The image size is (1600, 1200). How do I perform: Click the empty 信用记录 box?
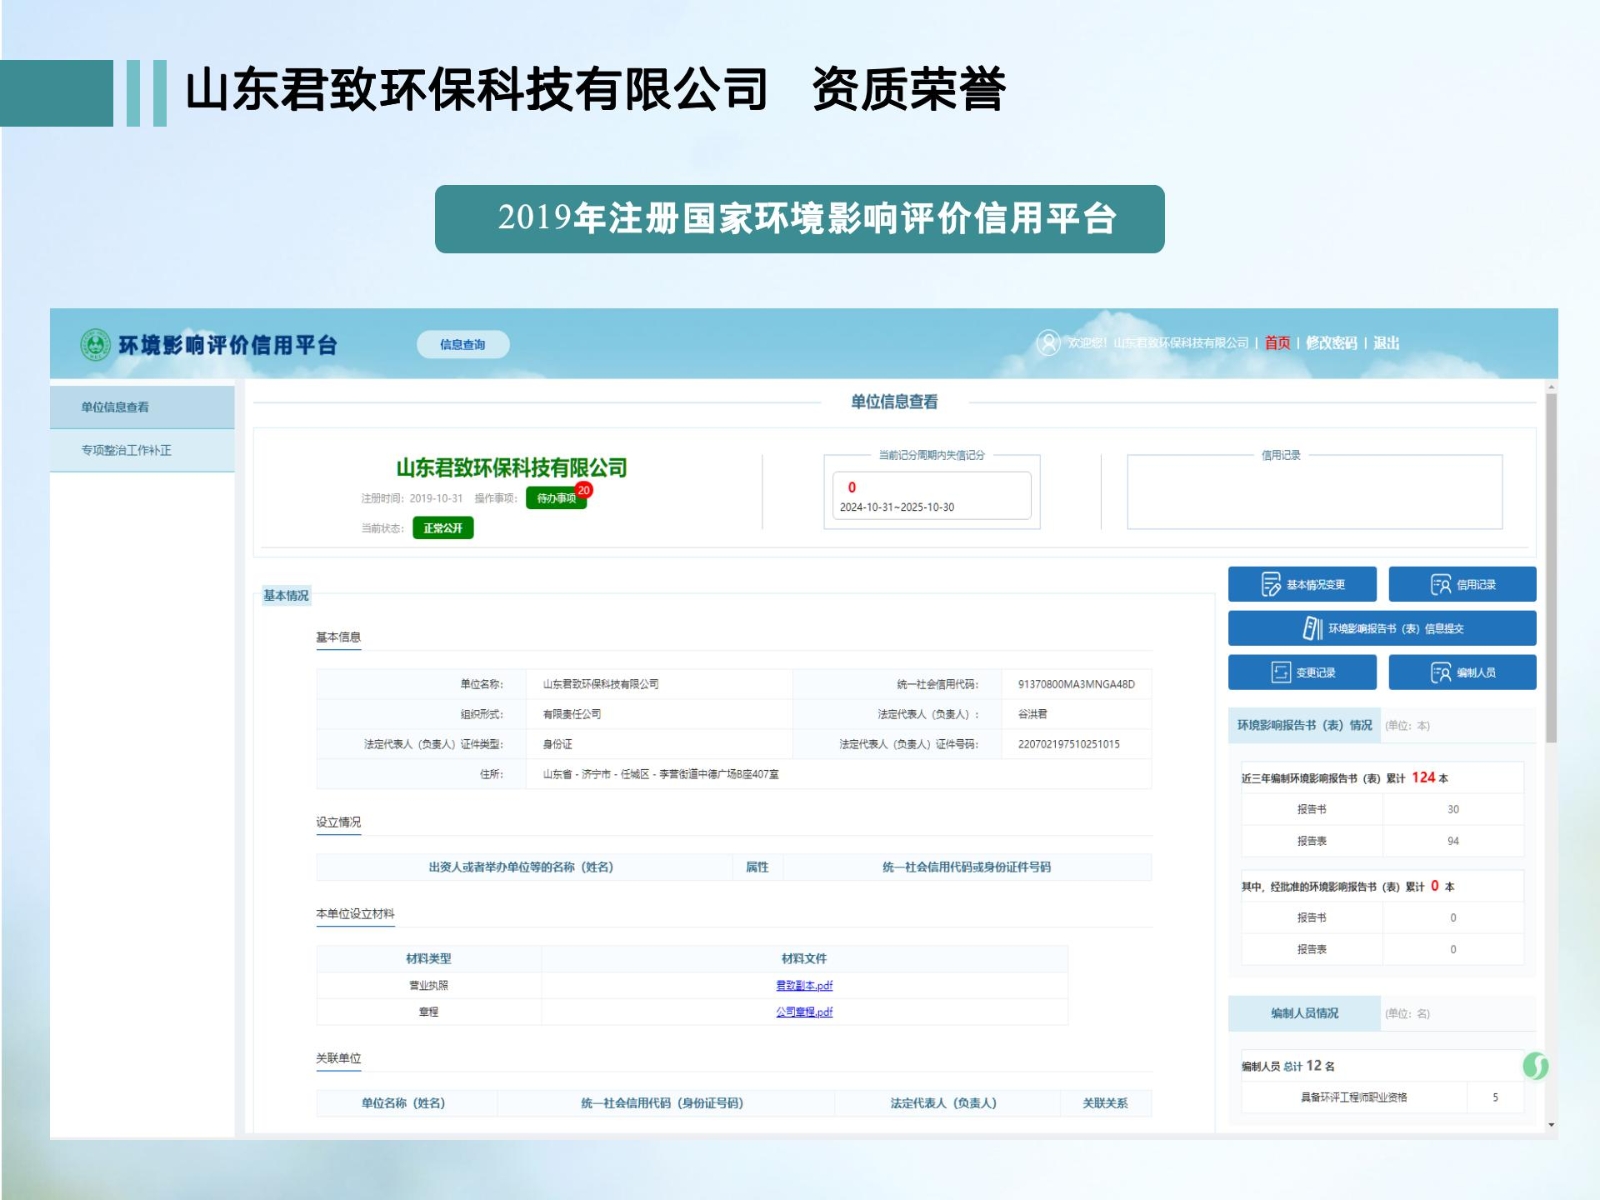[x=1314, y=492]
